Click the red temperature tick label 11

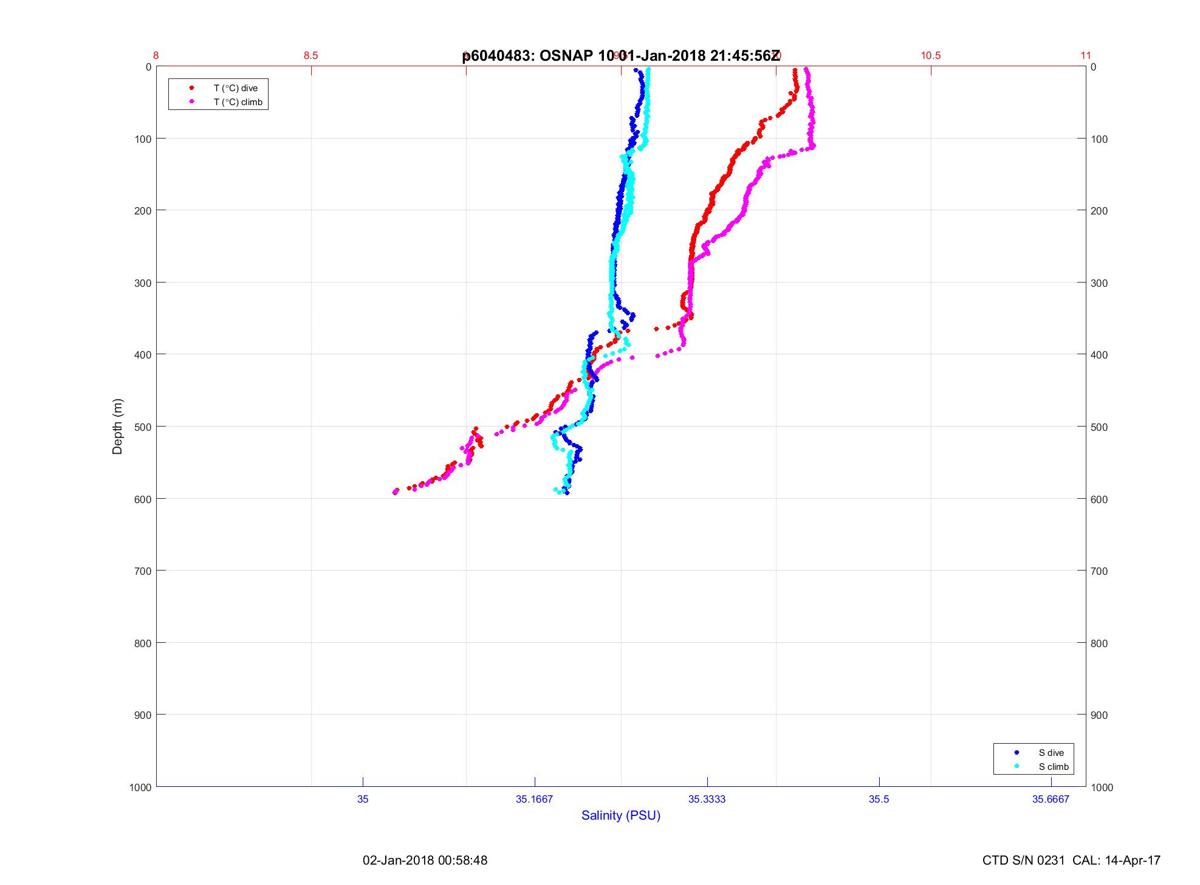coord(1086,56)
